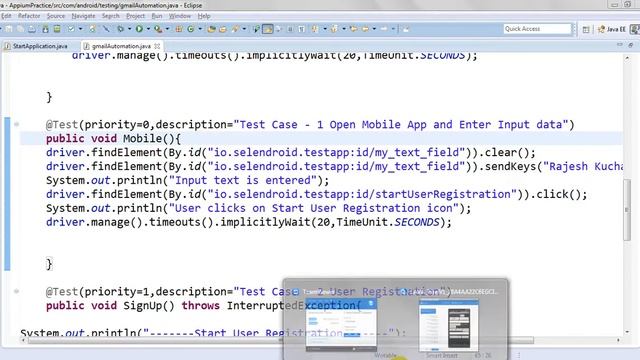This screenshot has width=640, height=360.
Task: Select the gmailAutomation.java editor tab
Action: [121, 46]
